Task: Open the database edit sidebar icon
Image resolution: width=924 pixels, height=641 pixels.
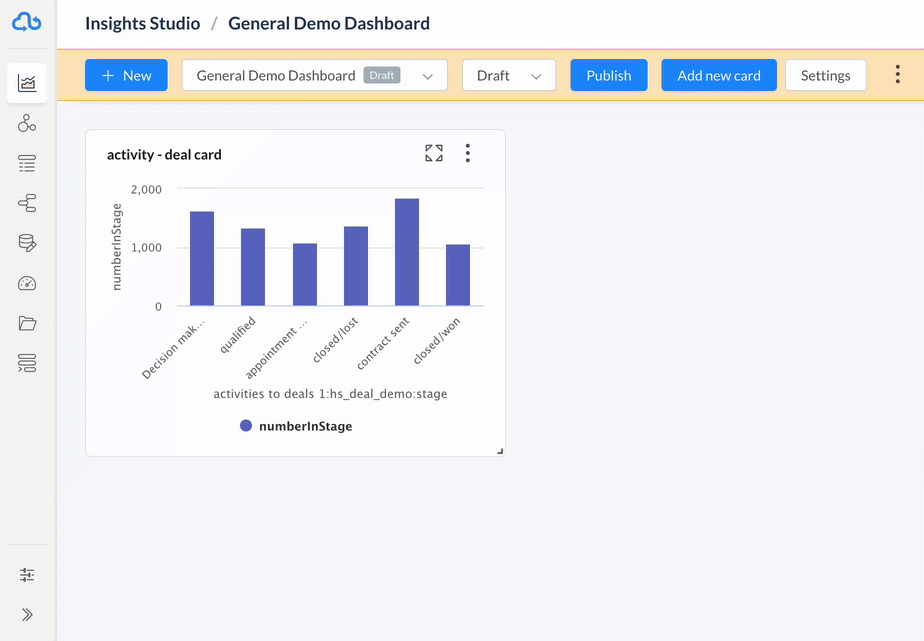Action: click(27, 243)
